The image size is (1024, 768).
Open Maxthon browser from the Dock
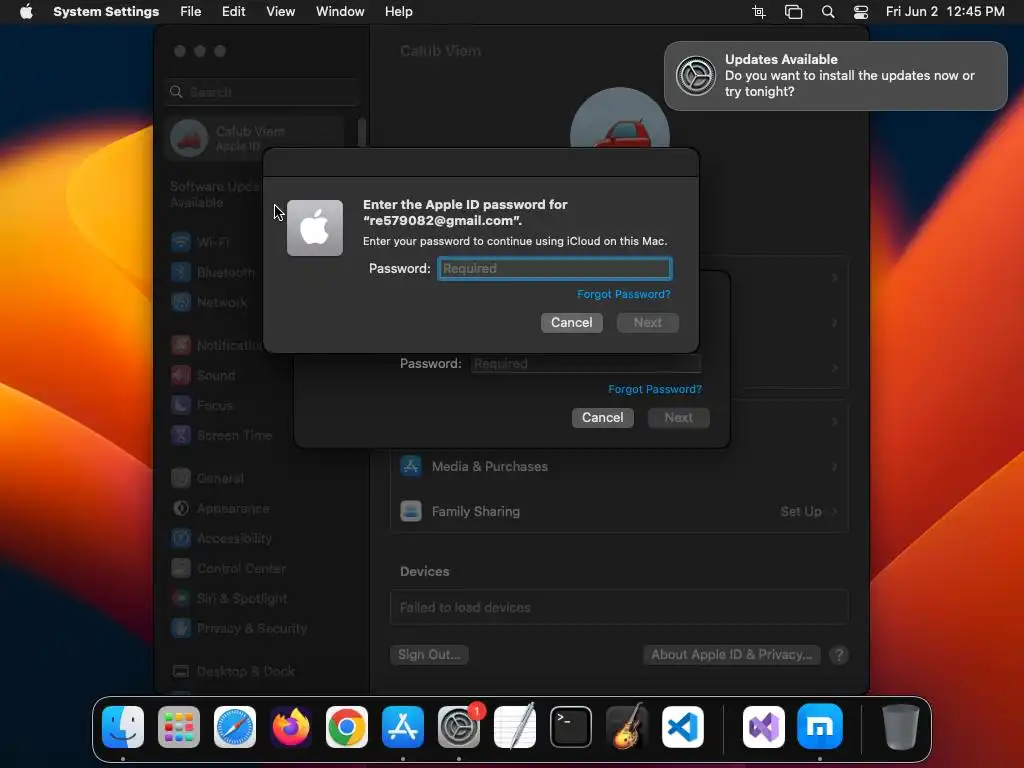coord(820,727)
